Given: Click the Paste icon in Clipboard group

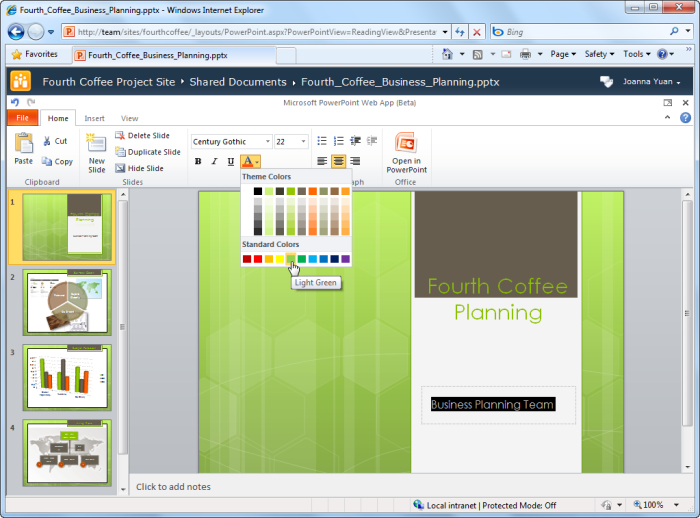Looking at the screenshot, I should 23,149.
